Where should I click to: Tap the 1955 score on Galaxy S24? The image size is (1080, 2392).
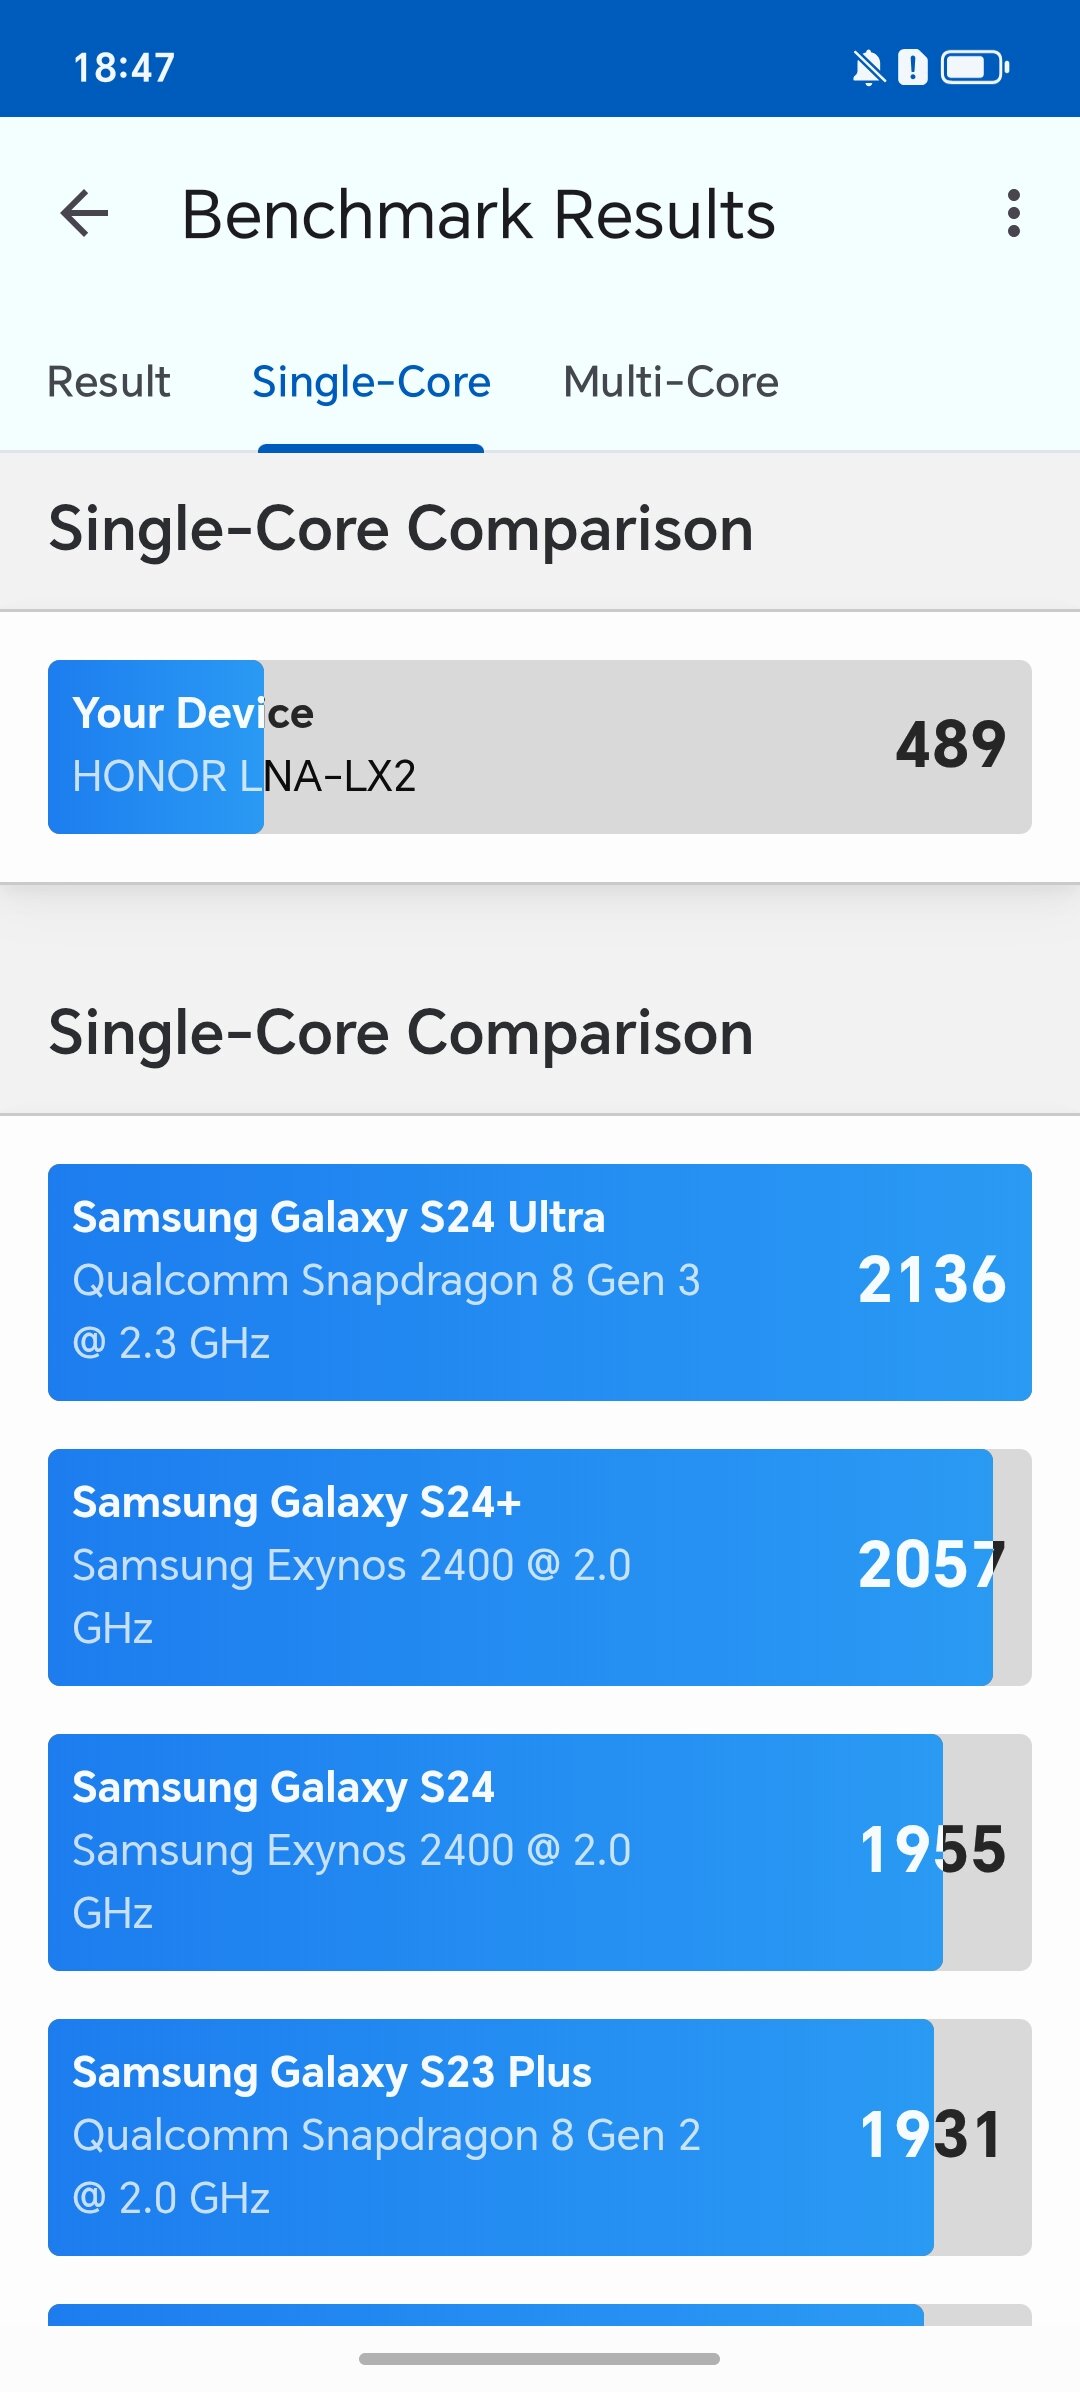point(932,1849)
